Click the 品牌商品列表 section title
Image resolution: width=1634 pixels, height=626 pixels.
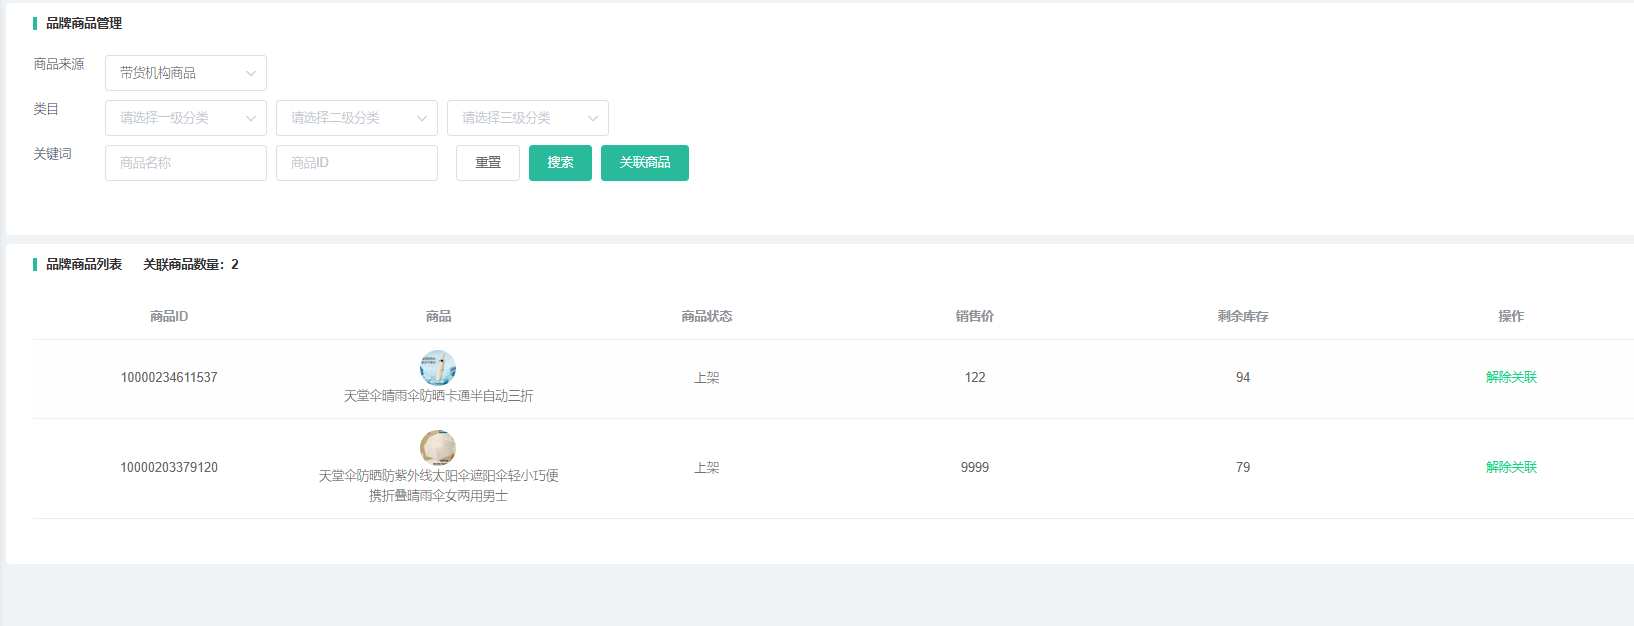pos(84,264)
